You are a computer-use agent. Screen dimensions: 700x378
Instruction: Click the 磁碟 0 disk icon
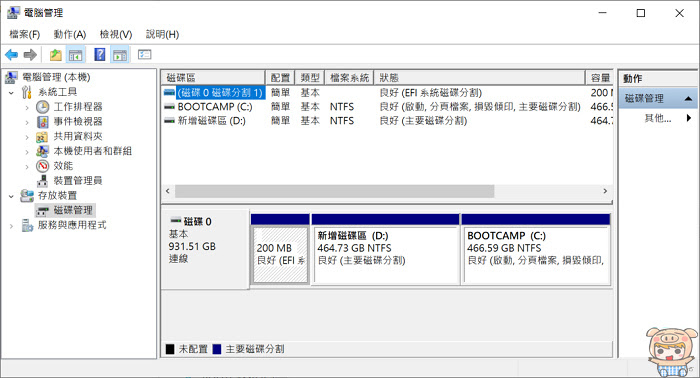point(175,220)
